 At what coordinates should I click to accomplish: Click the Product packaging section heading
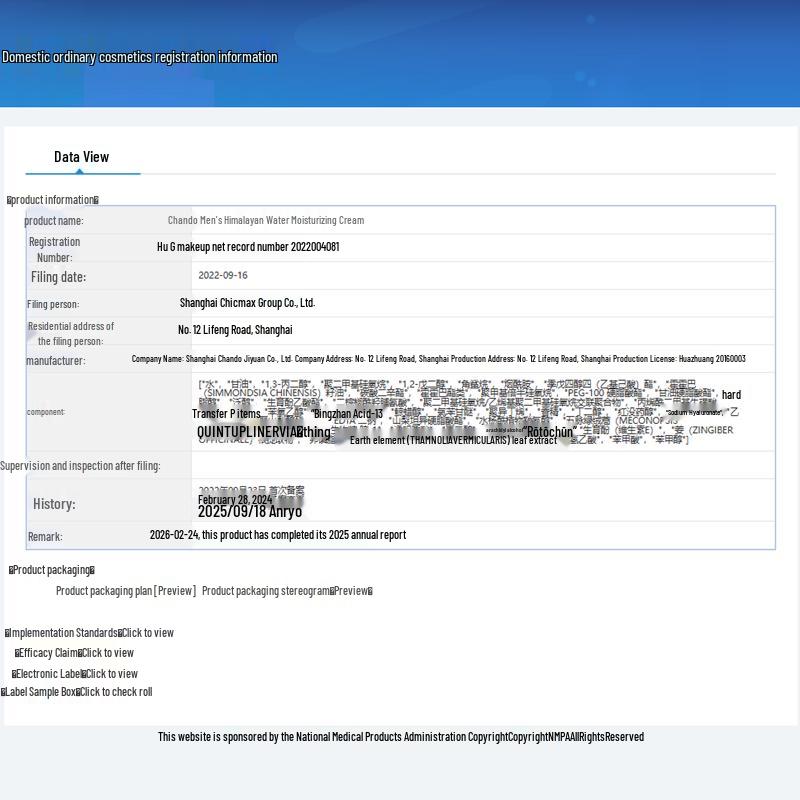52,570
